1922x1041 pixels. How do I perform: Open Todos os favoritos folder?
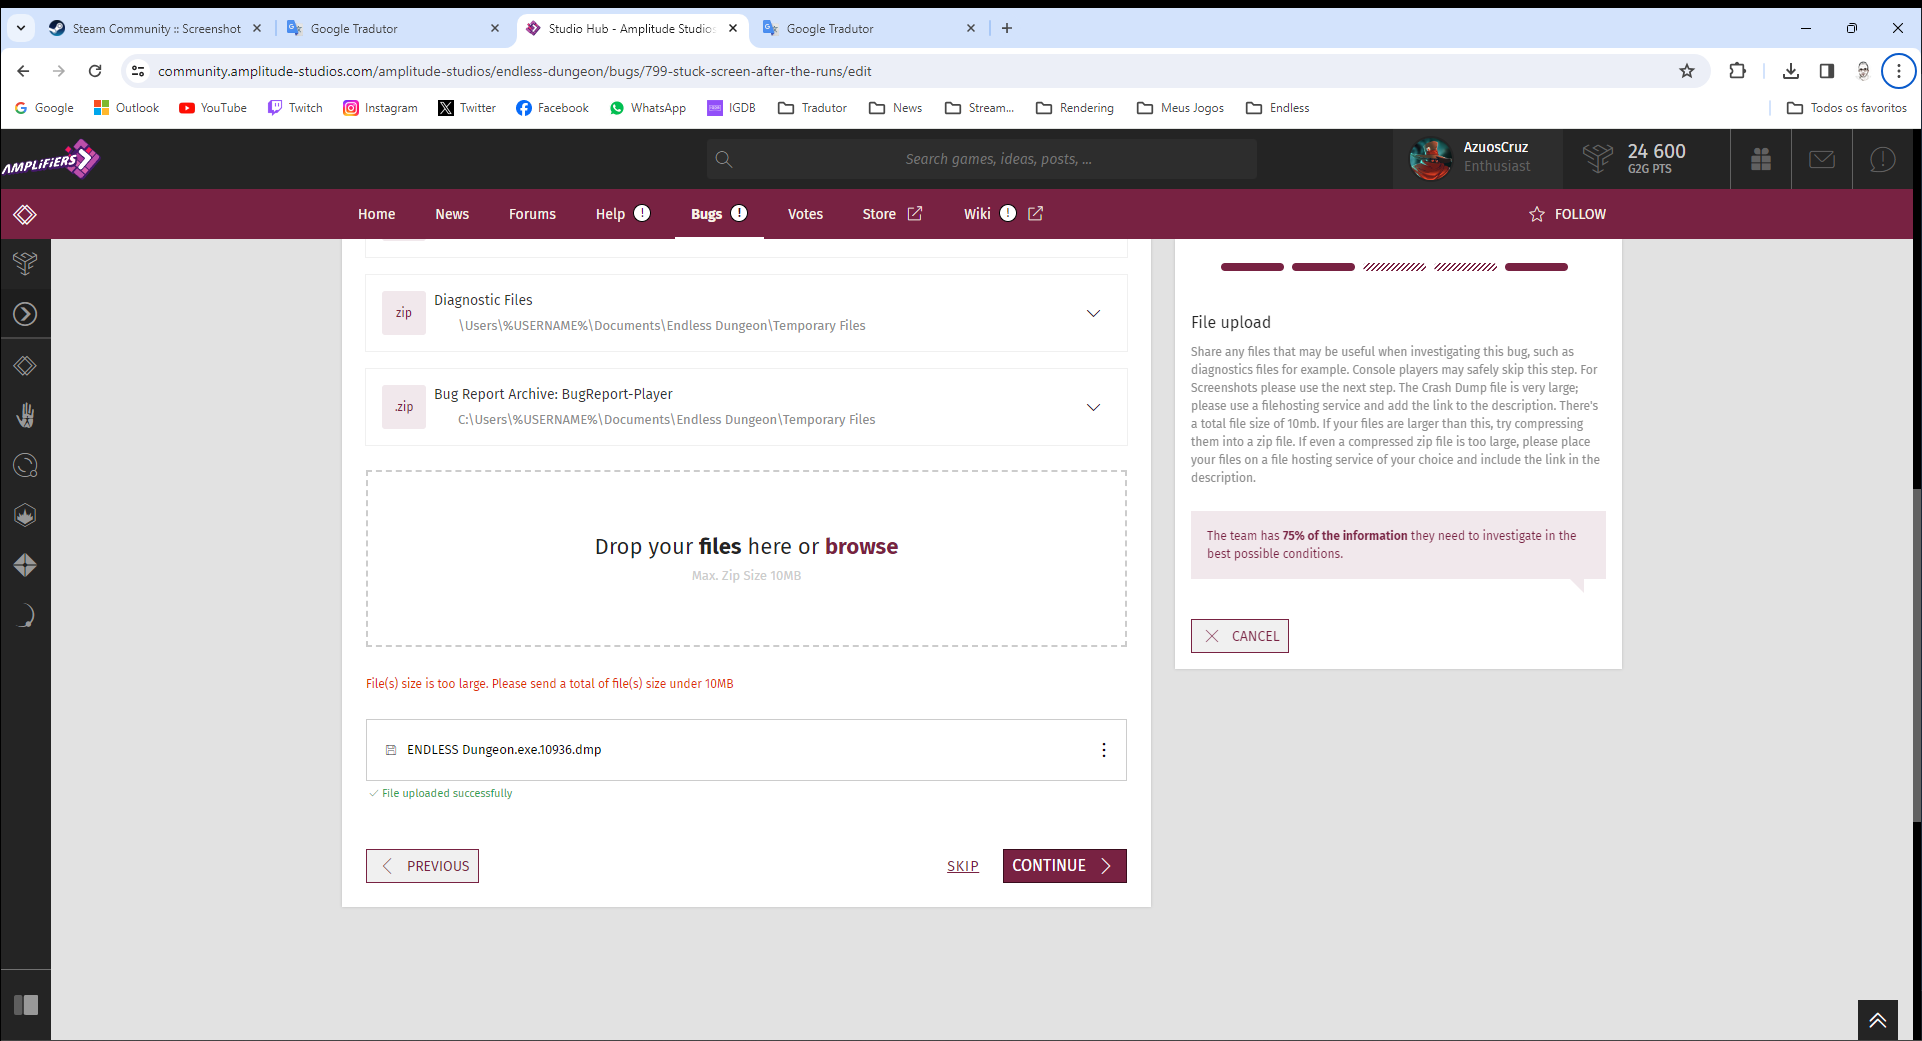click(1846, 108)
